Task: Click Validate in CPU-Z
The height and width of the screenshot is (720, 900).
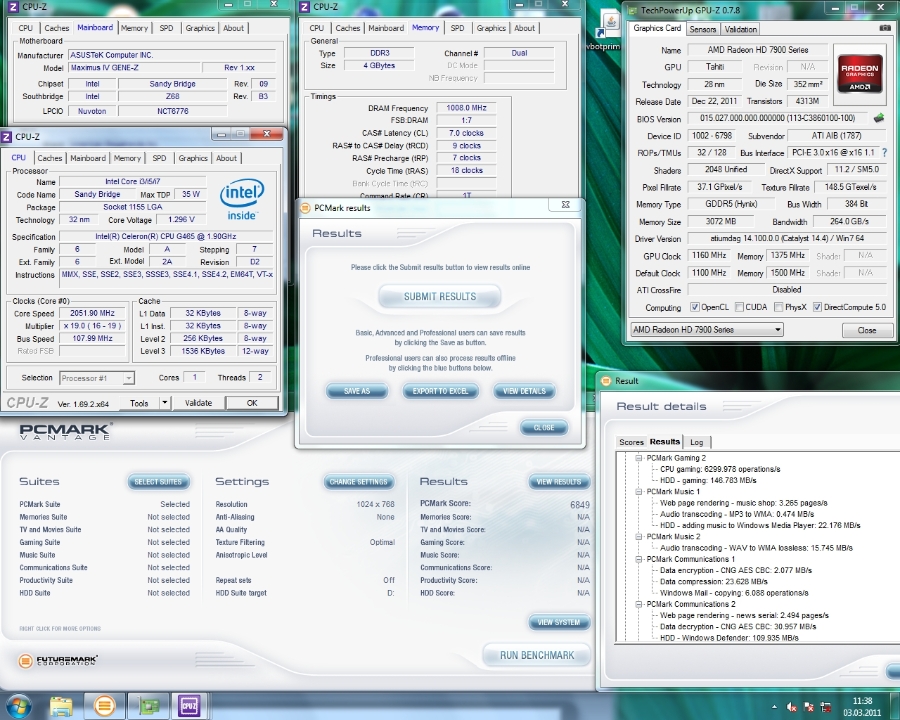Action: click(199, 403)
